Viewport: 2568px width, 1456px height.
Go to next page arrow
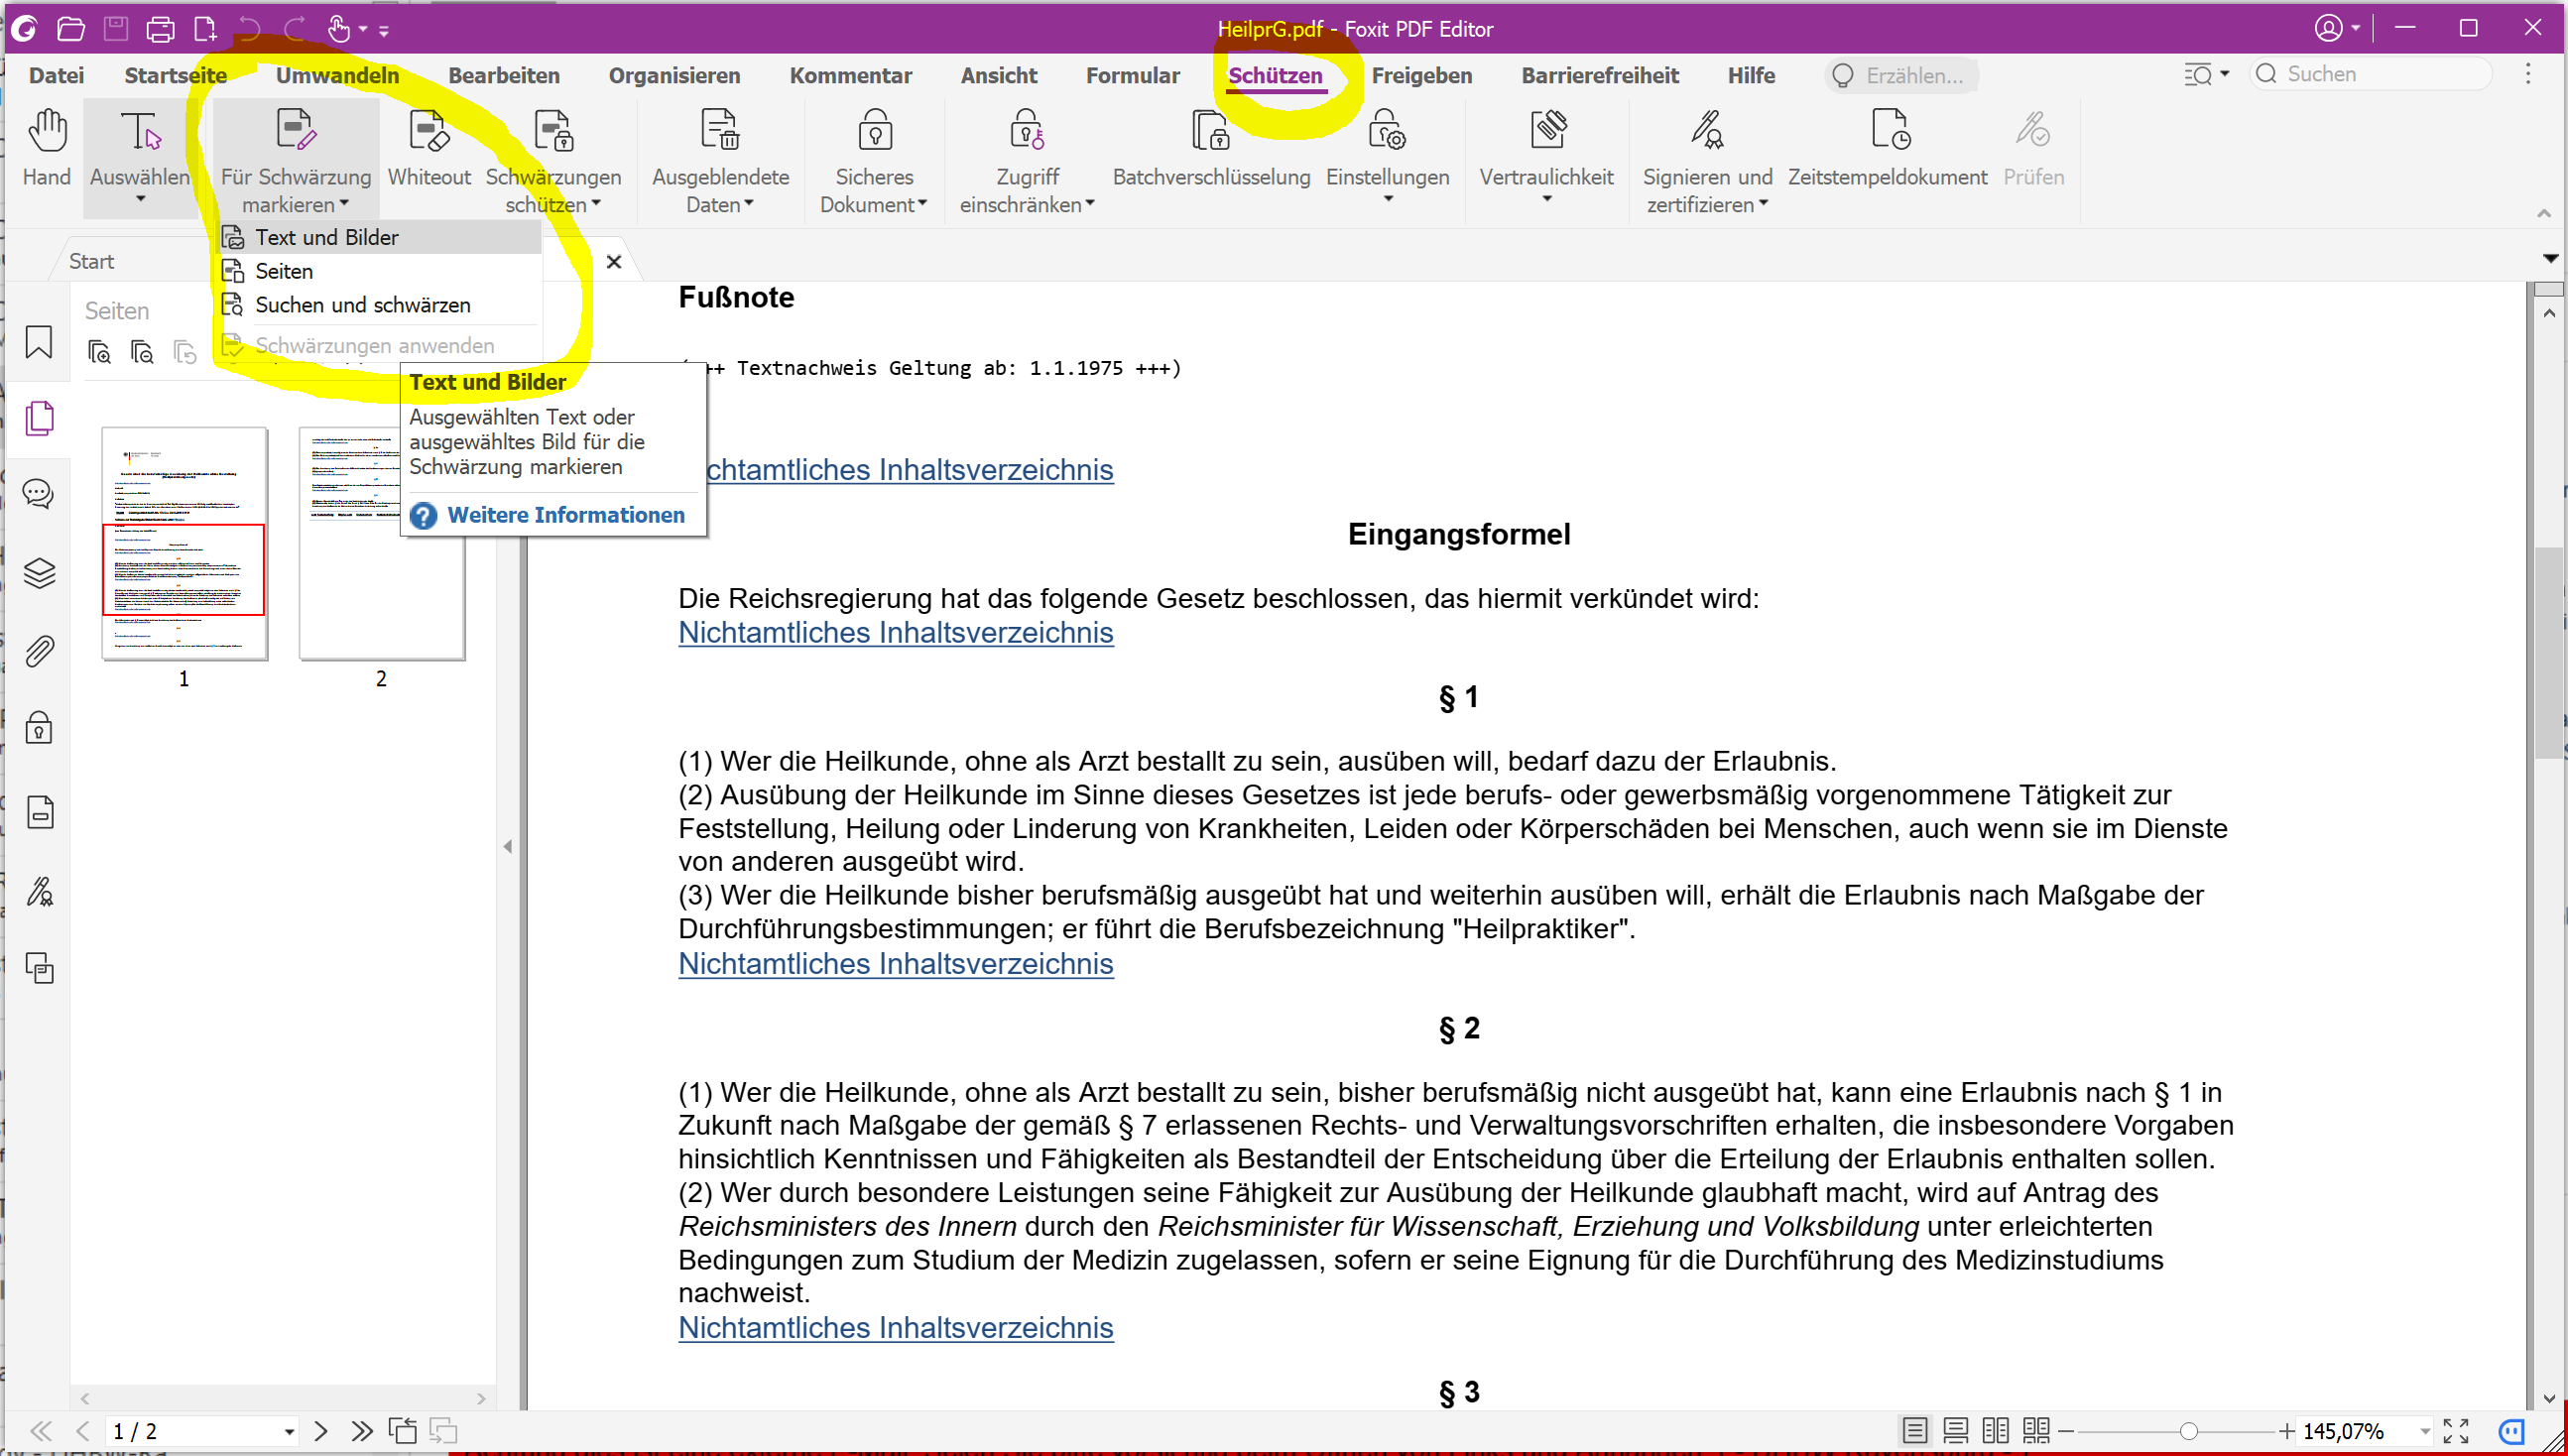click(321, 1431)
